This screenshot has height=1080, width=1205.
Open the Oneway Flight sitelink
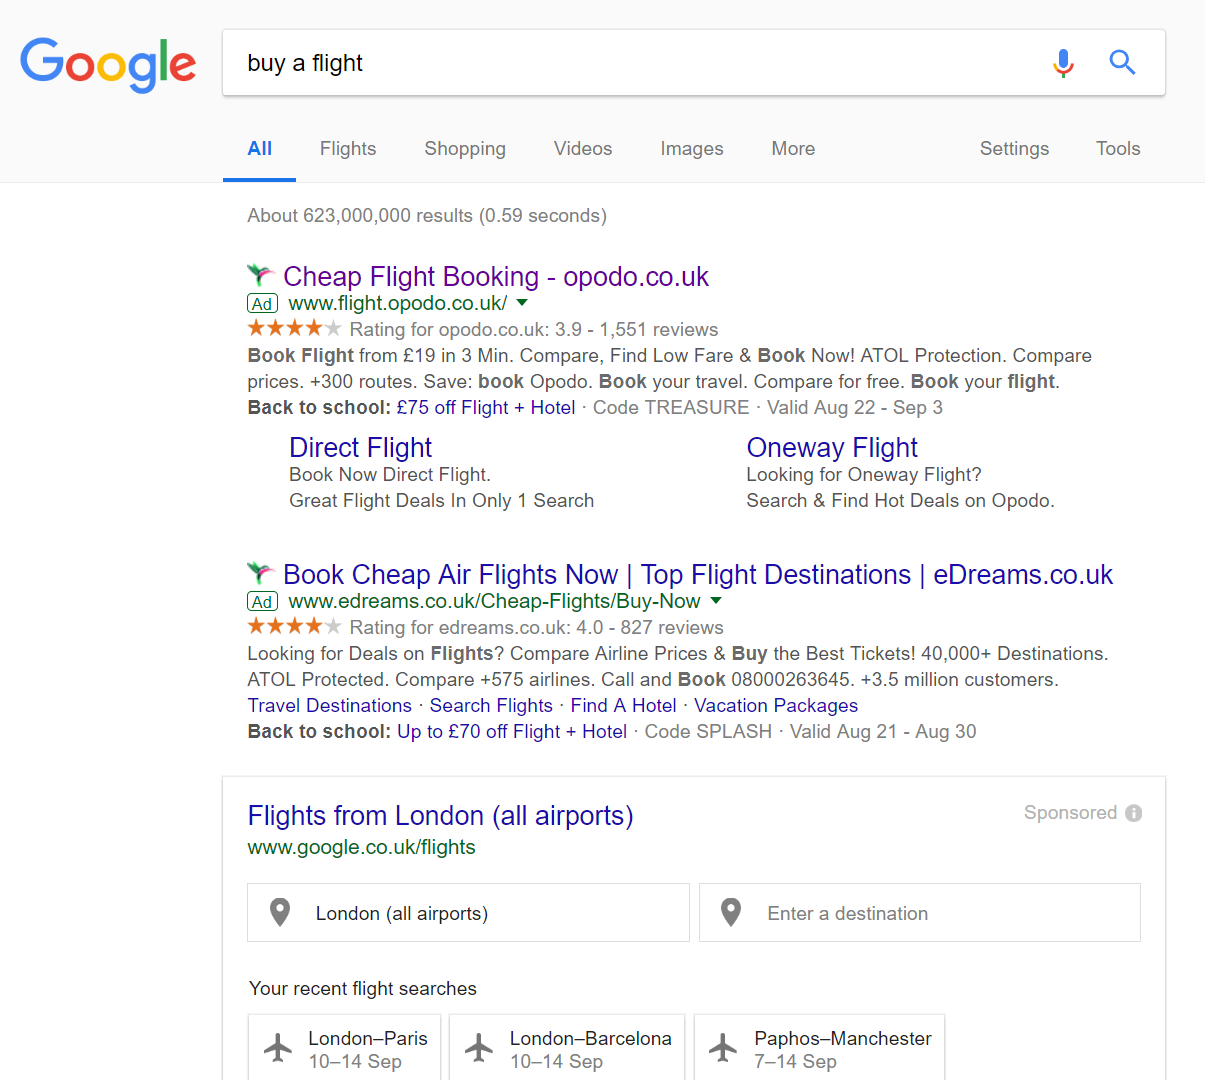coord(832,447)
